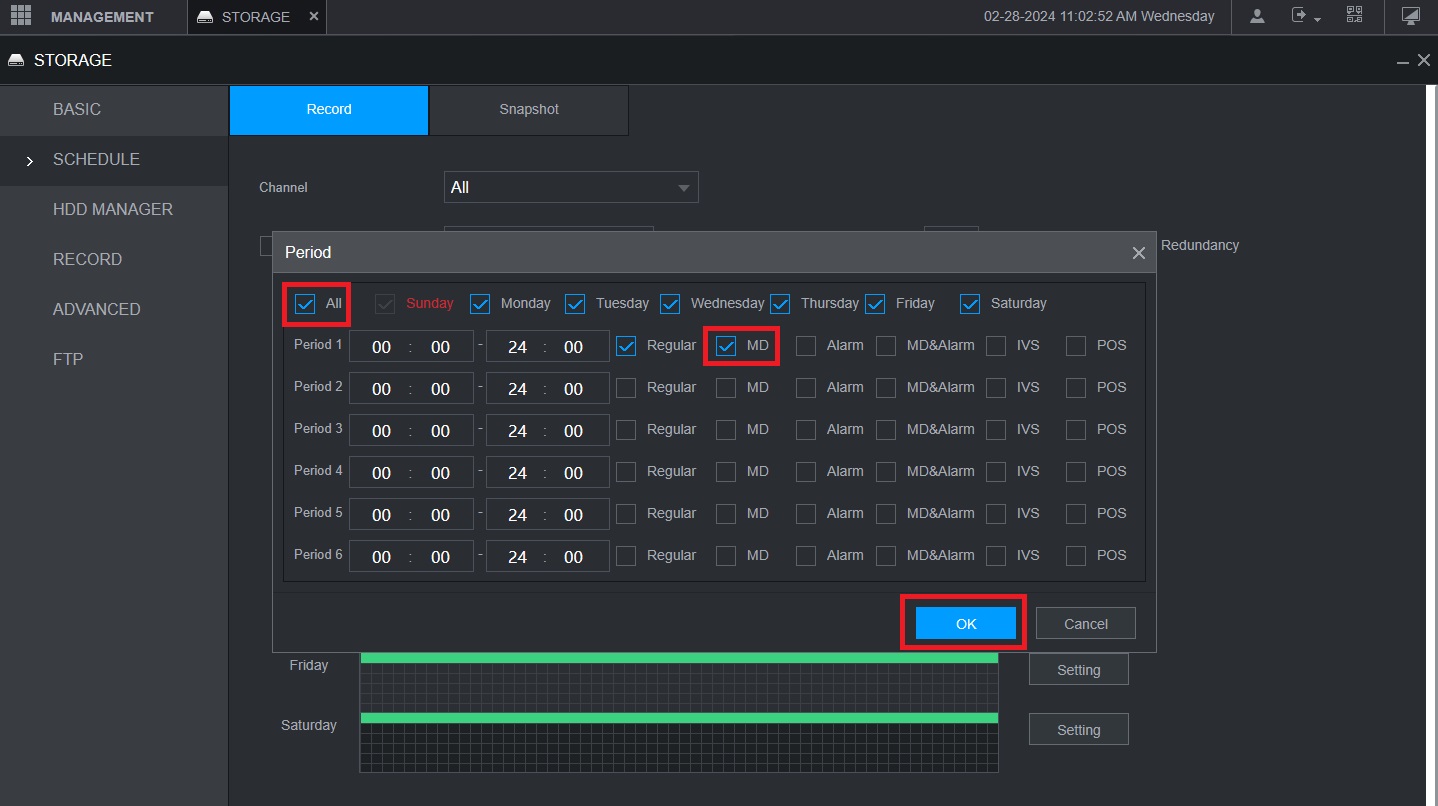This screenshot has width=1438, height=806.
Task: Toggle the Tuesday checkbox
Action: tap(575, 303)
